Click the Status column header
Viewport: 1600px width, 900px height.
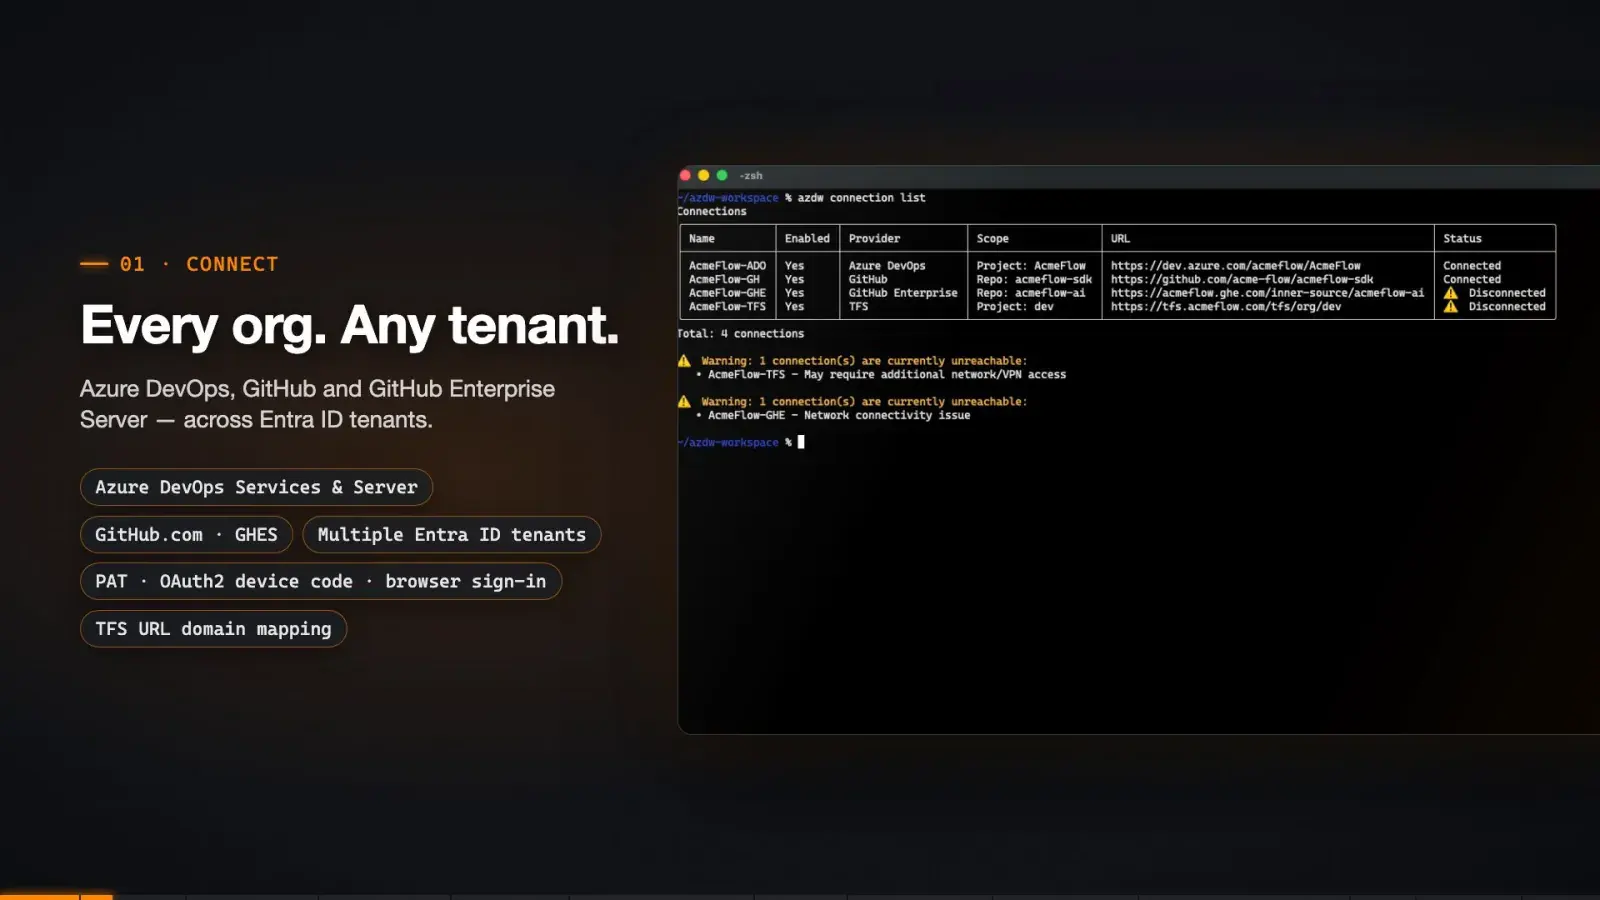1462,239
